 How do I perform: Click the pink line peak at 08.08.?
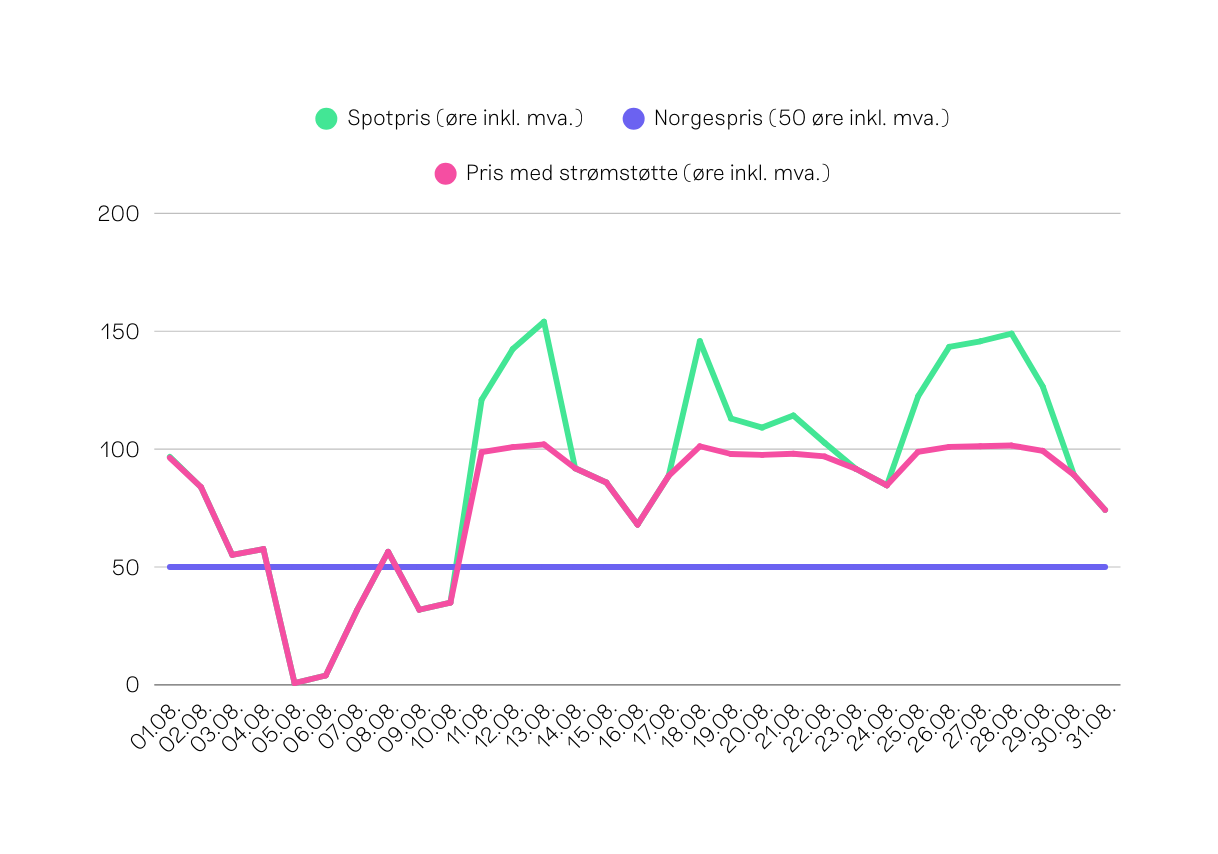click(x=388, y=551)
